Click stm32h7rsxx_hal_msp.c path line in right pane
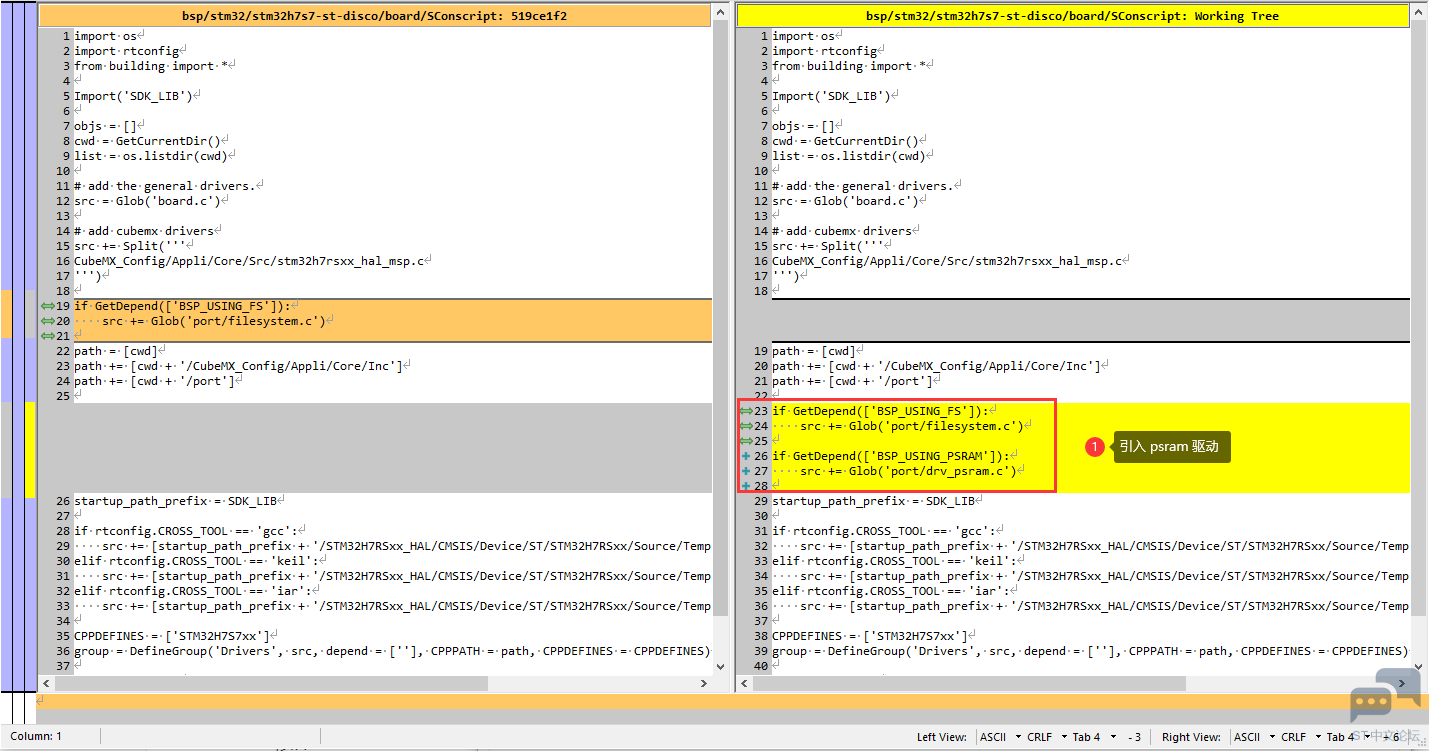The image size is (1429, 751). (947, 261)
